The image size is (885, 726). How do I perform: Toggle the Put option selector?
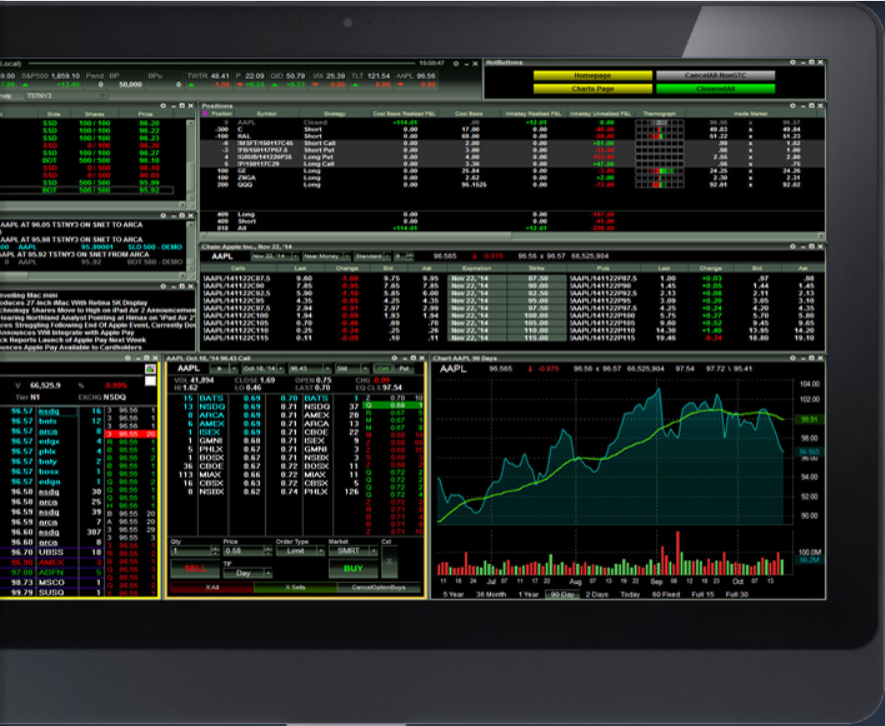[x=405, y=369]
